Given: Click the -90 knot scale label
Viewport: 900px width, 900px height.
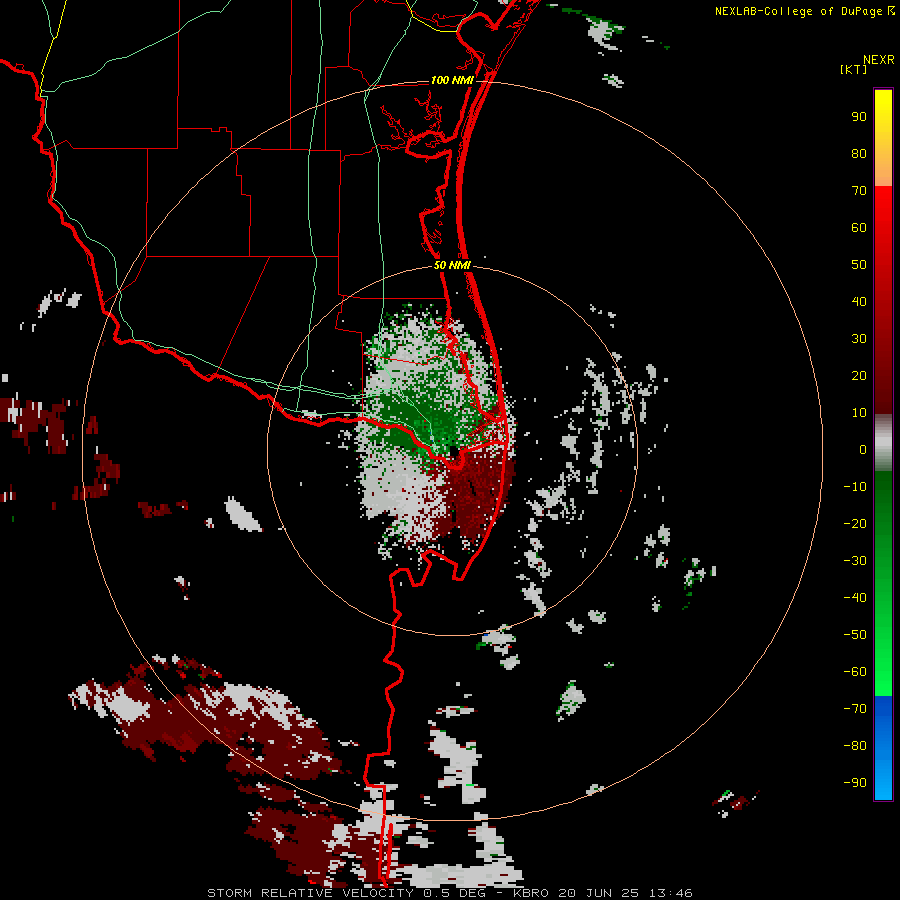Looking at the screenshot, I should (x=855, y=782).
